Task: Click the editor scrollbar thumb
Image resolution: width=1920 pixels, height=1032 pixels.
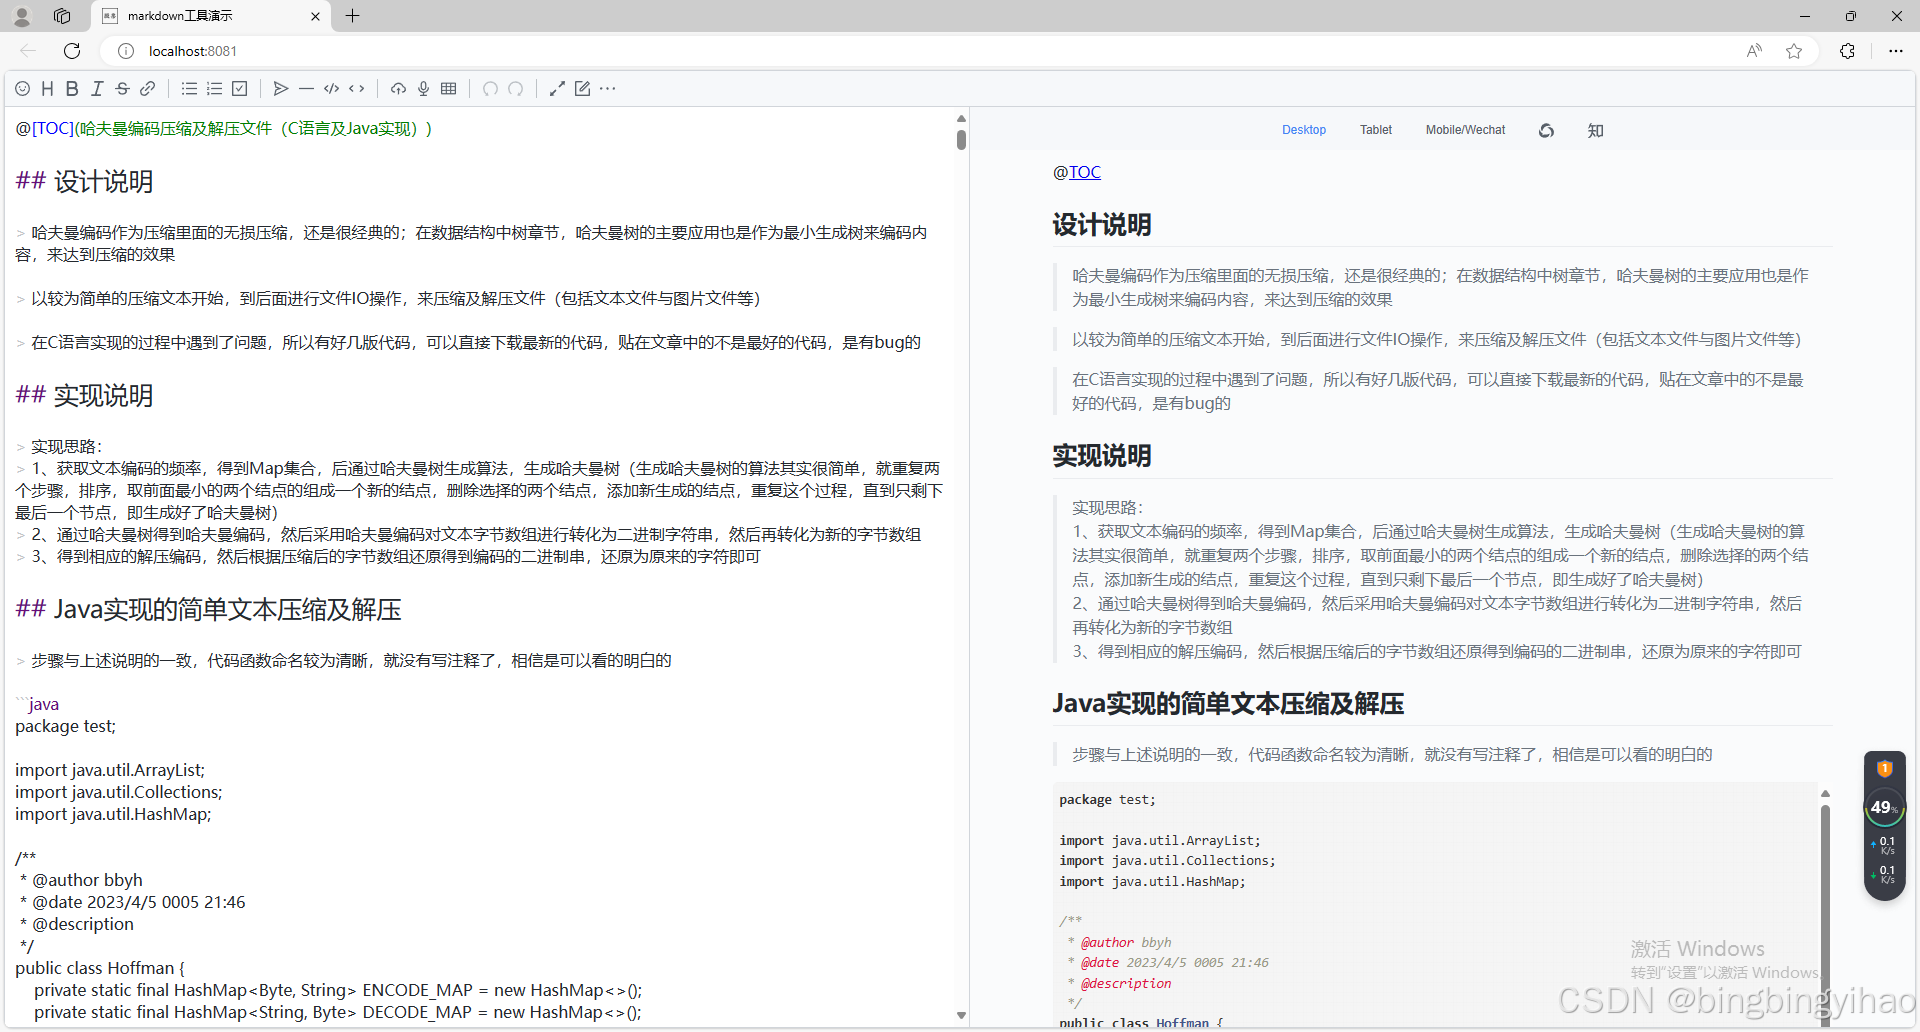Action: pos(961,140)
